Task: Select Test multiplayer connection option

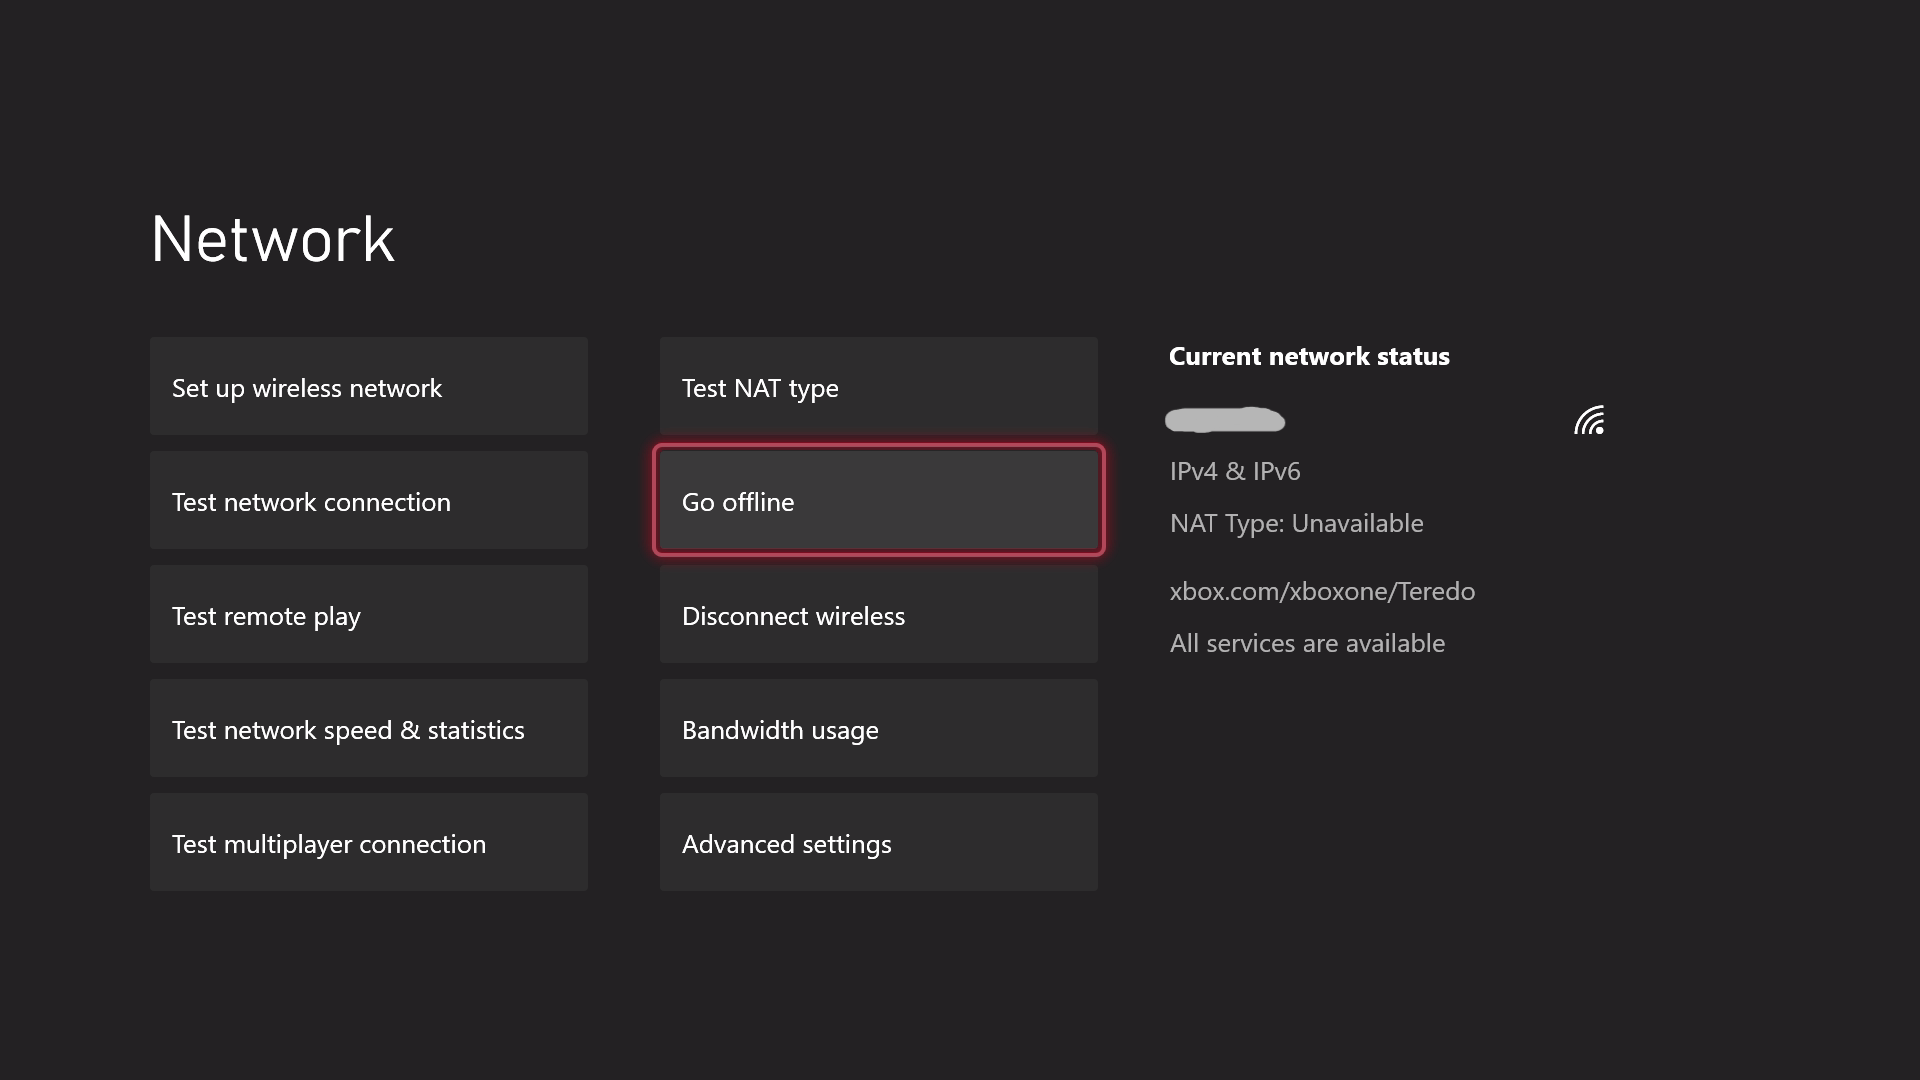Action: (368, 843)
